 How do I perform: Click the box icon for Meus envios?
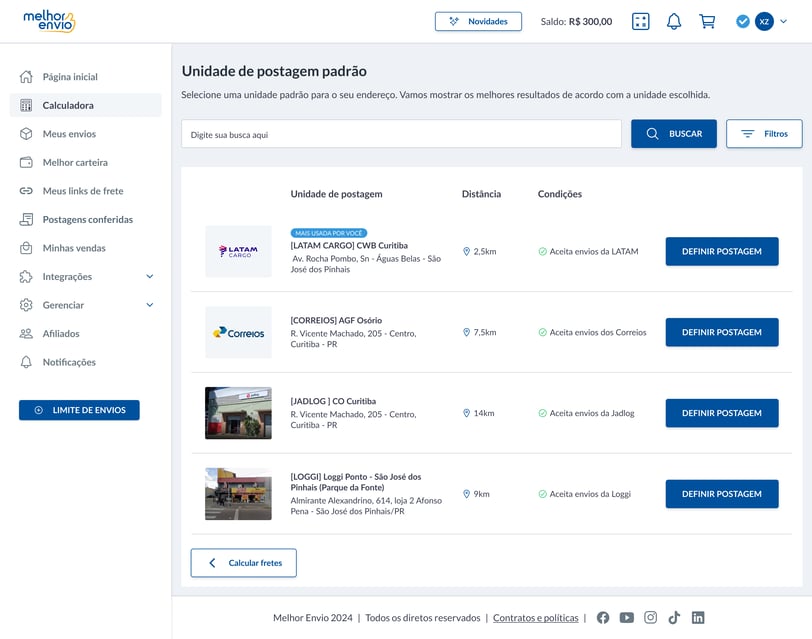pos(26,134)
